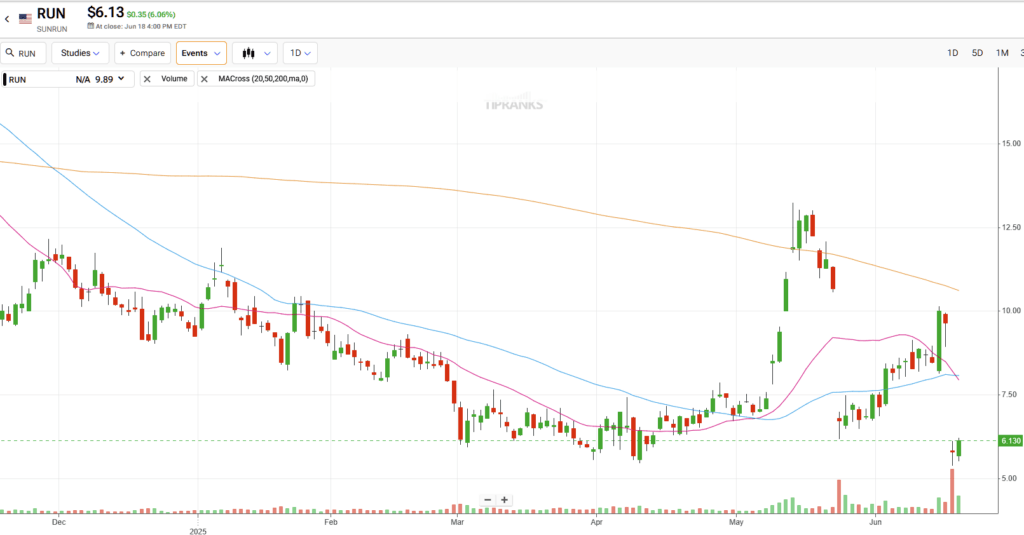Open the Events dropdown
1024x535 pixels.
201,53
